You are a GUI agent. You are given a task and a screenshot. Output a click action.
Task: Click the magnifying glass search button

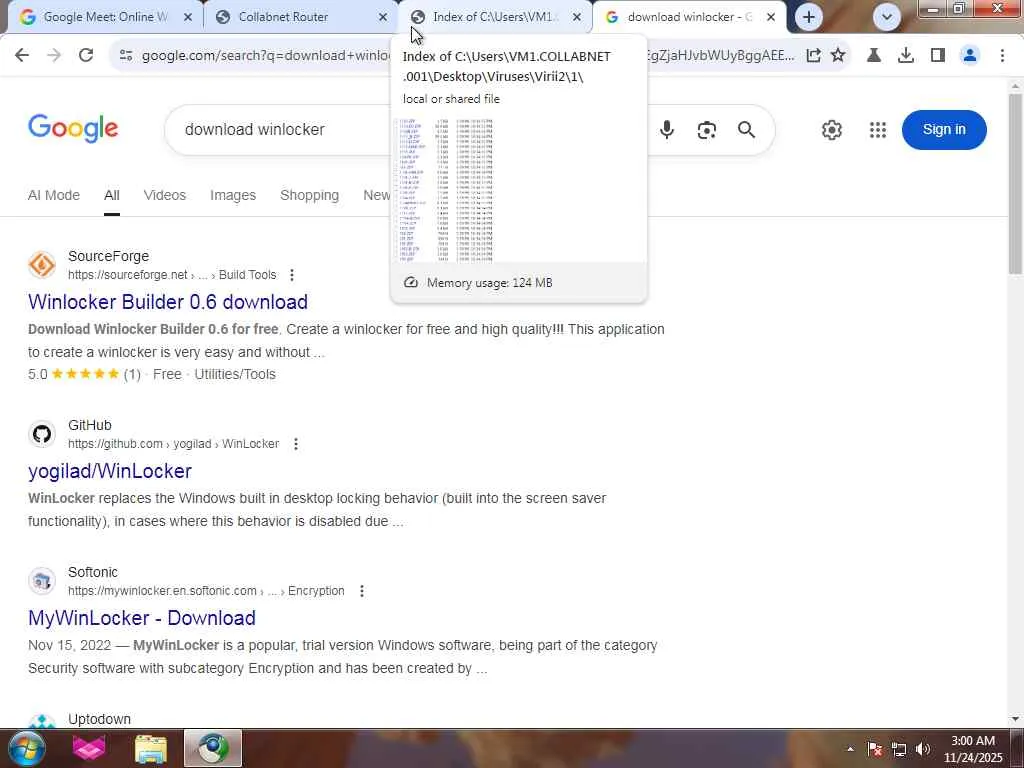[x=746, y=129]
